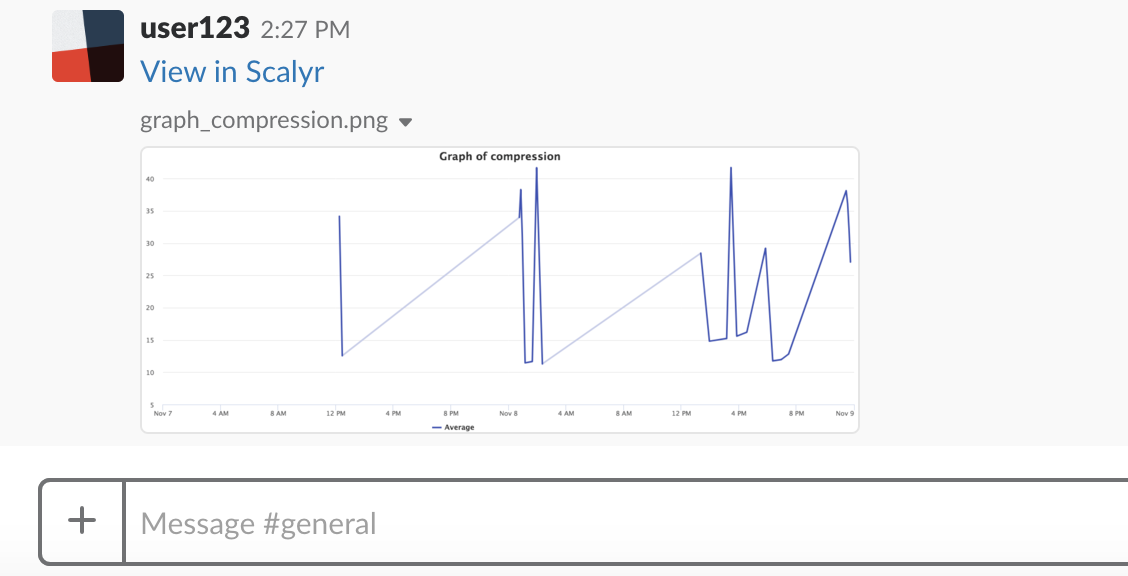The width and height of the screenshot is (1128, 576).
Task: Select the Nov 8 x-axis label
Action: pyautogui.click(x=508, y=412)
